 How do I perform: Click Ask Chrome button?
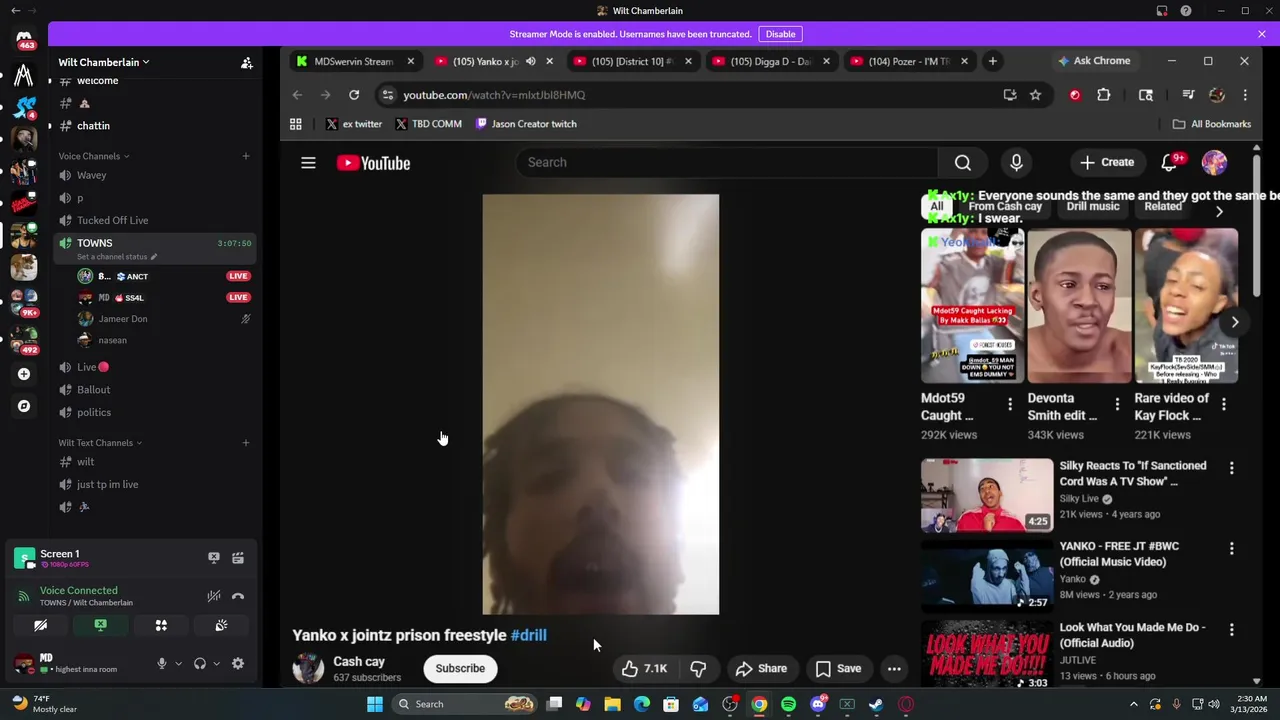tap(1094, 61)
